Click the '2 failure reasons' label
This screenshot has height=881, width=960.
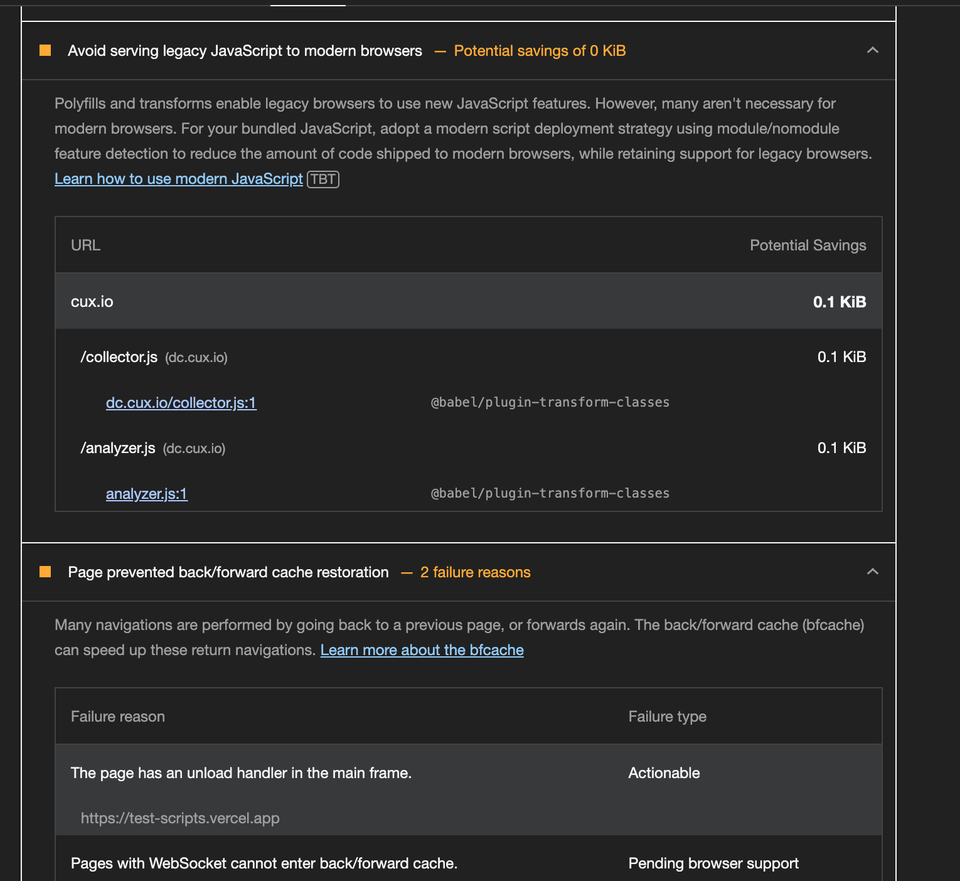pyautogui.click(x=475, y=572)
